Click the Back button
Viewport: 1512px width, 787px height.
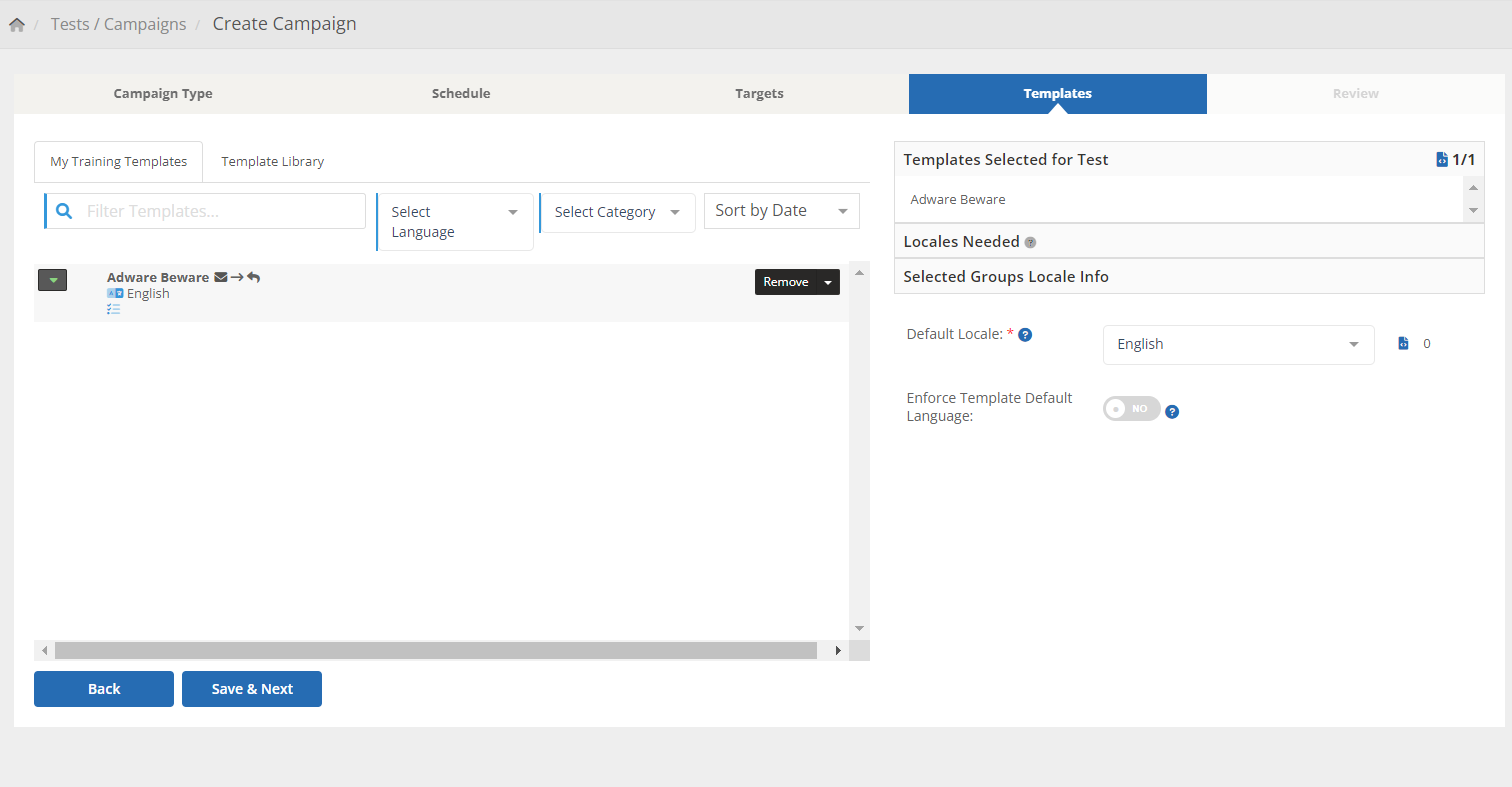104,689
